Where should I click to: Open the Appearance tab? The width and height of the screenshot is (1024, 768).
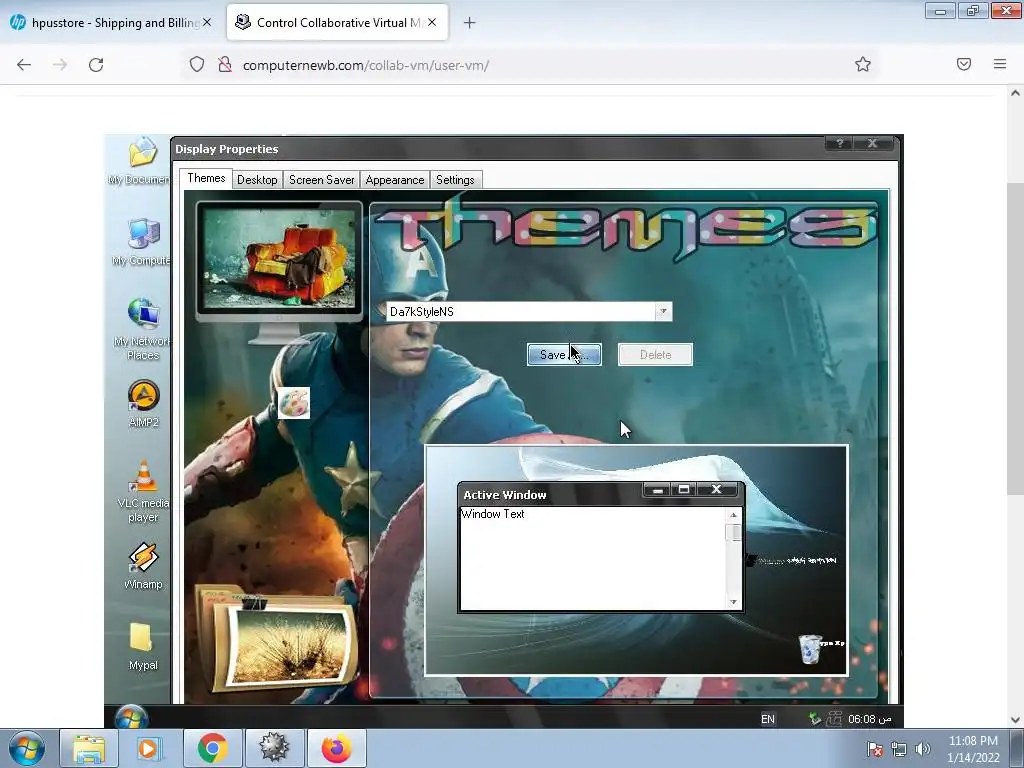click(394, 180)
